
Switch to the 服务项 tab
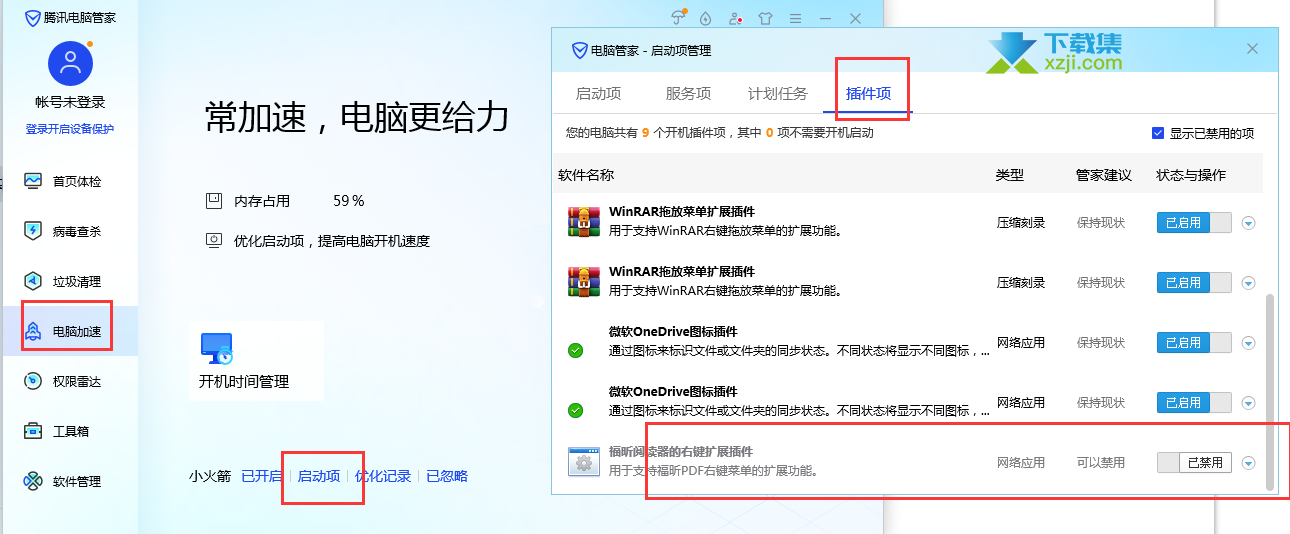(688, 94)
